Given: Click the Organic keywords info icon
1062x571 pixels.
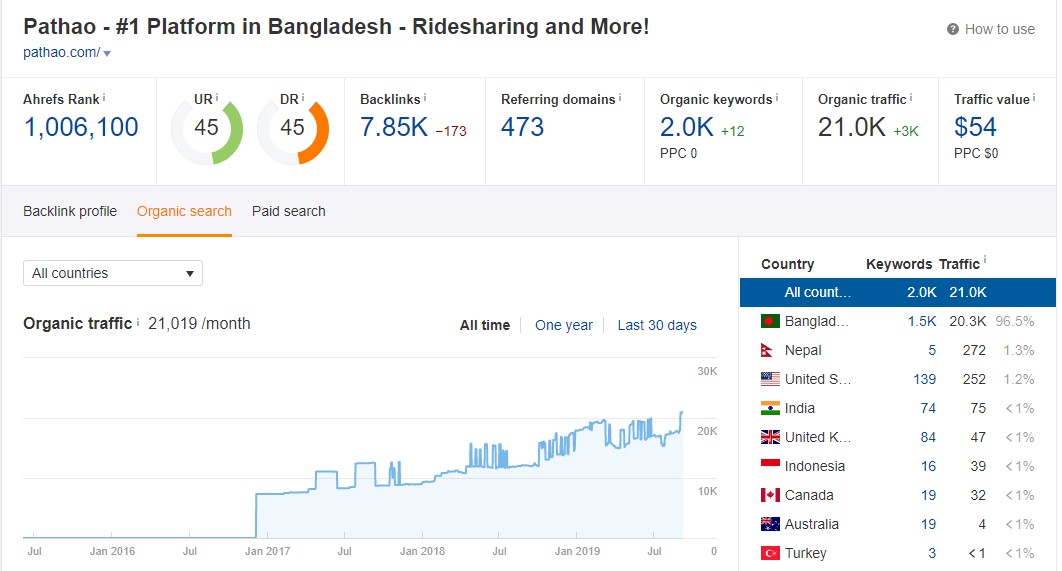Looking at the screenshot, I should pos(777,98).
